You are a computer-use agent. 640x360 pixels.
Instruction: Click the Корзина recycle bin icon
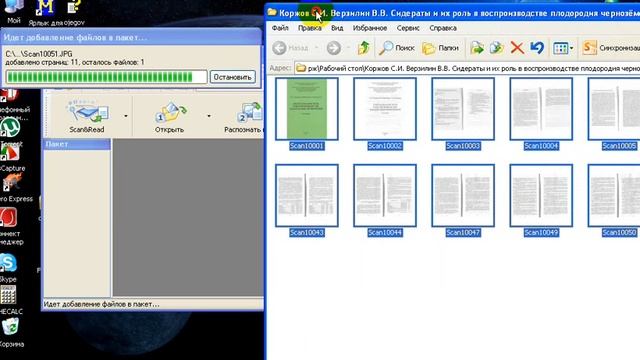(10, 327)
